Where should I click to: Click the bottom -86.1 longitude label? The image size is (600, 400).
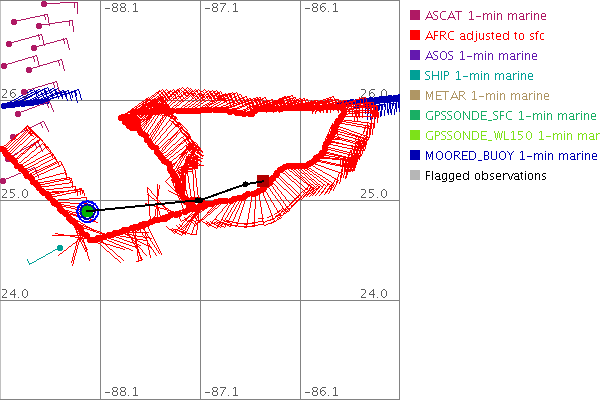click(x=325, y=393)
